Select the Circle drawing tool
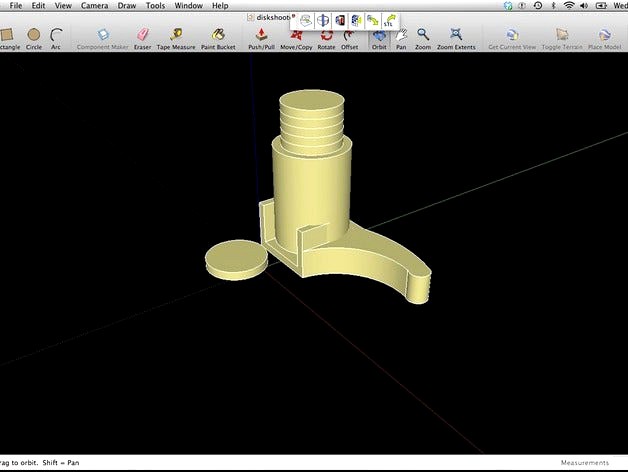Image resolution: width=628 pixels, height=472 pixels. pos(34,37)
